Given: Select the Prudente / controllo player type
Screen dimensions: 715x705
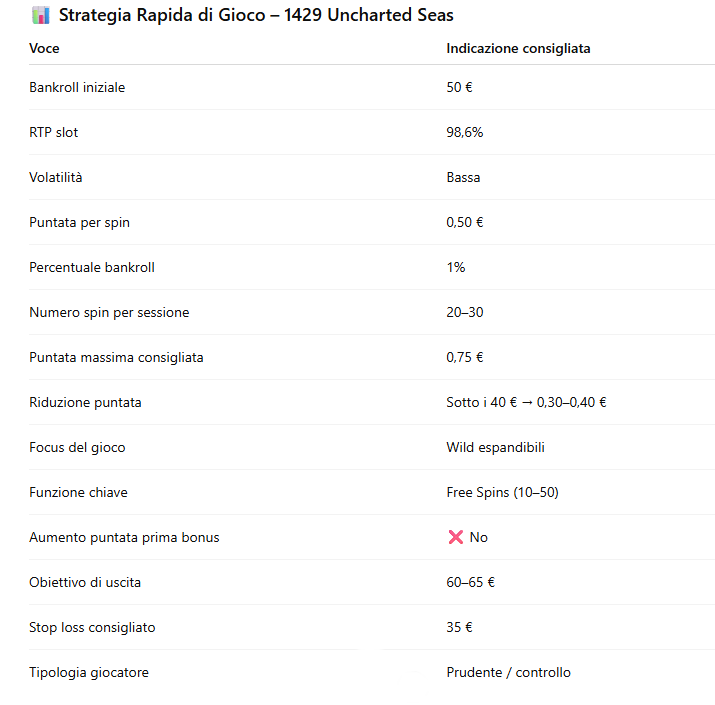Looking at the screenshot, I should (x=508, y=673).
